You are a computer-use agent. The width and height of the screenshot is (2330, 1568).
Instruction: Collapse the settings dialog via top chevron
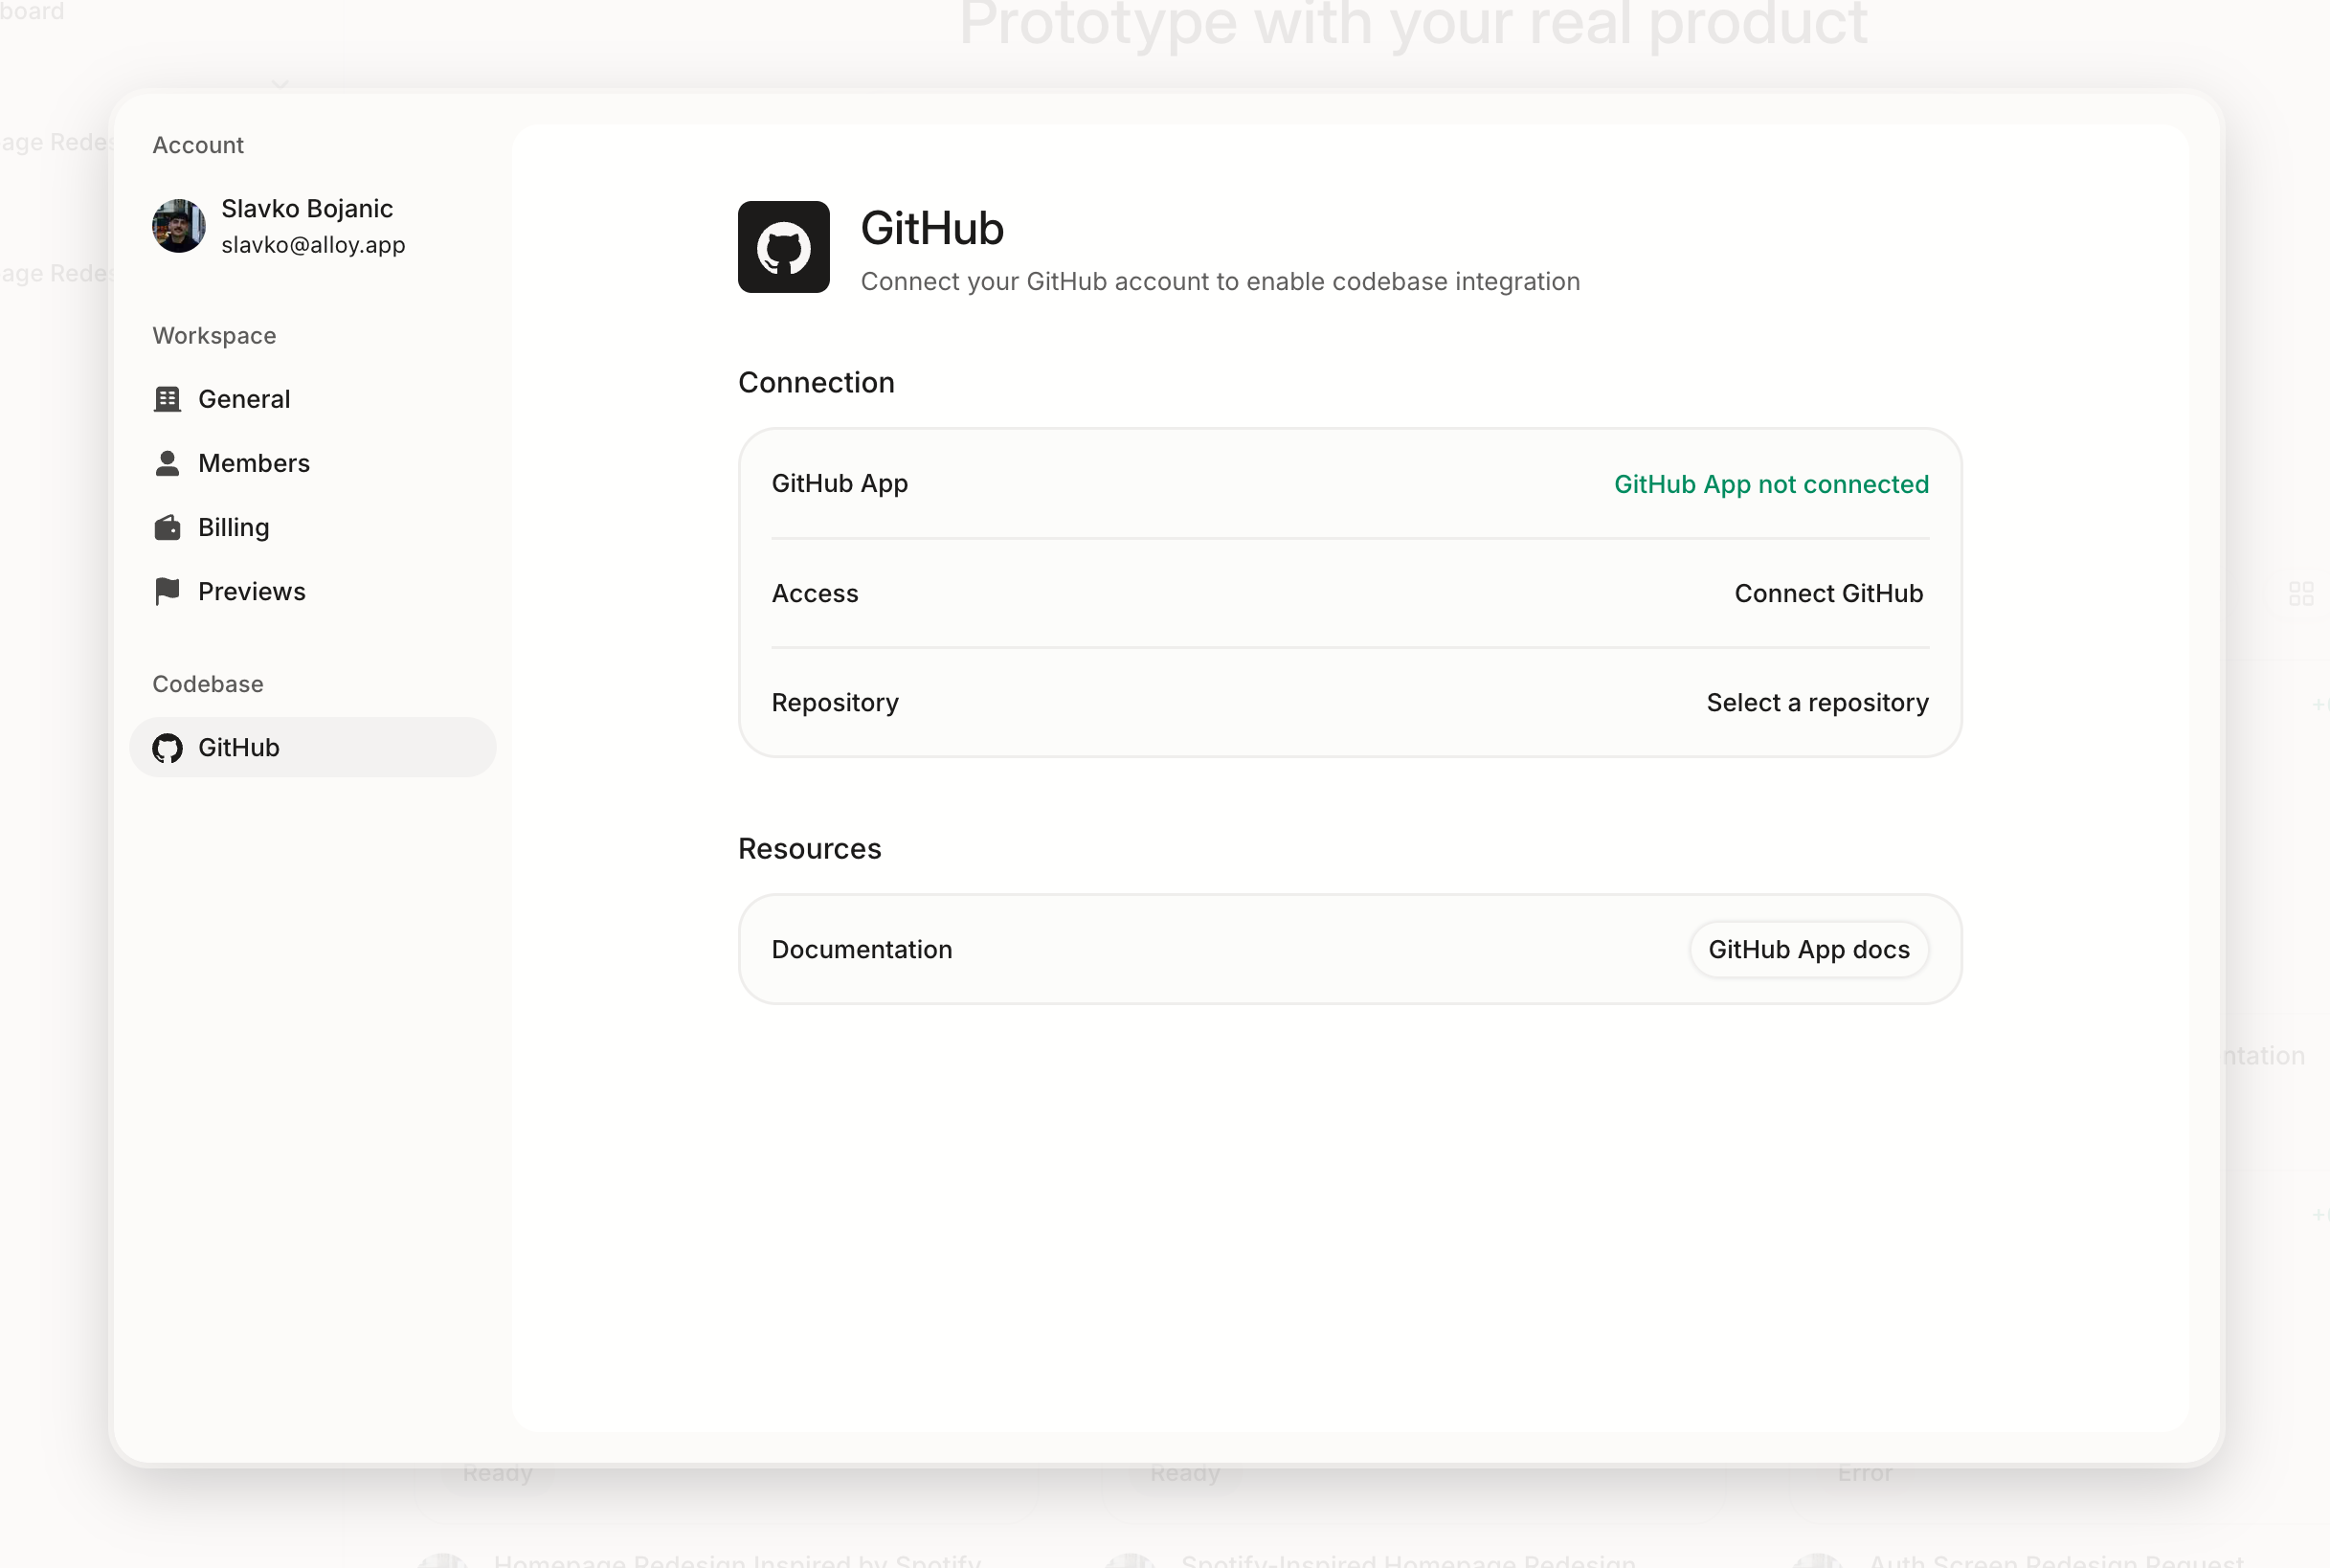point(283,85)
